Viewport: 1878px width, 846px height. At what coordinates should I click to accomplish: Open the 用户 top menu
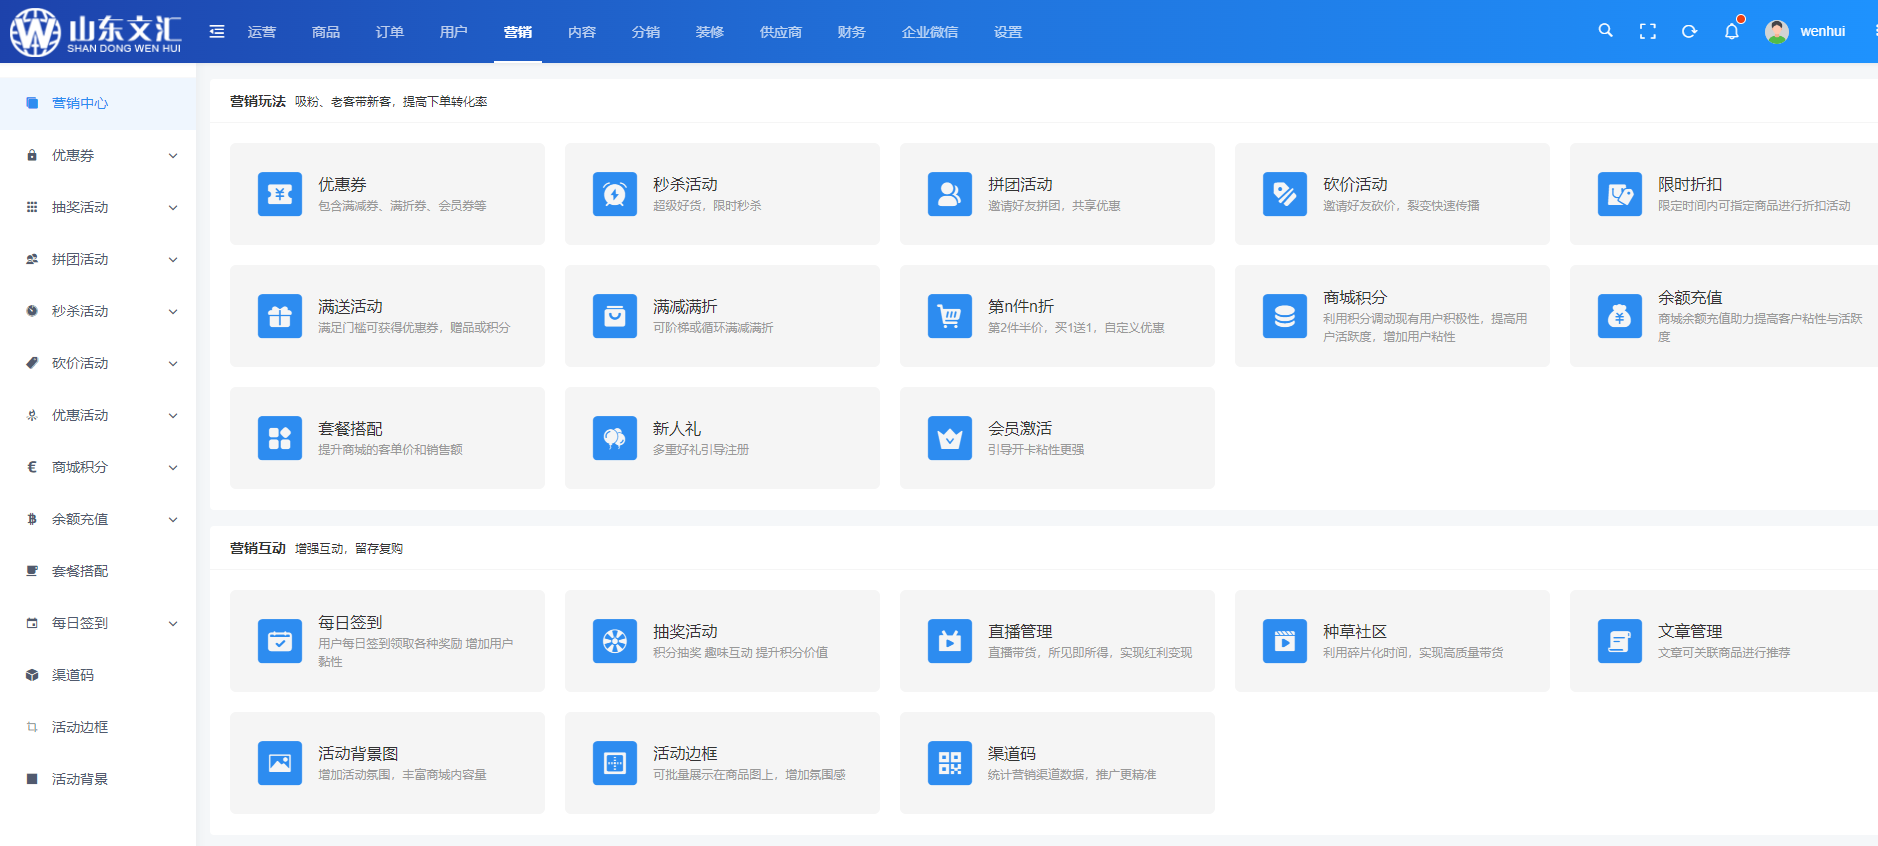tap(454, 32)
